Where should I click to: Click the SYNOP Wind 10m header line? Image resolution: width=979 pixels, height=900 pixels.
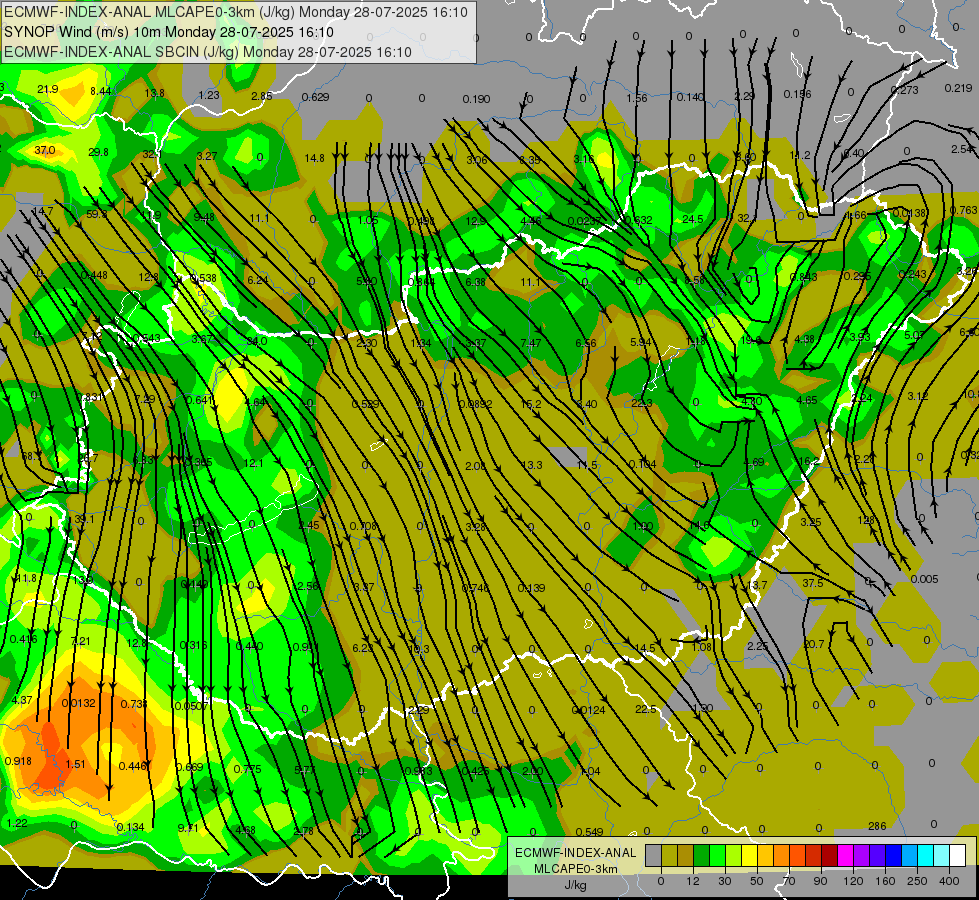point(169,32)
